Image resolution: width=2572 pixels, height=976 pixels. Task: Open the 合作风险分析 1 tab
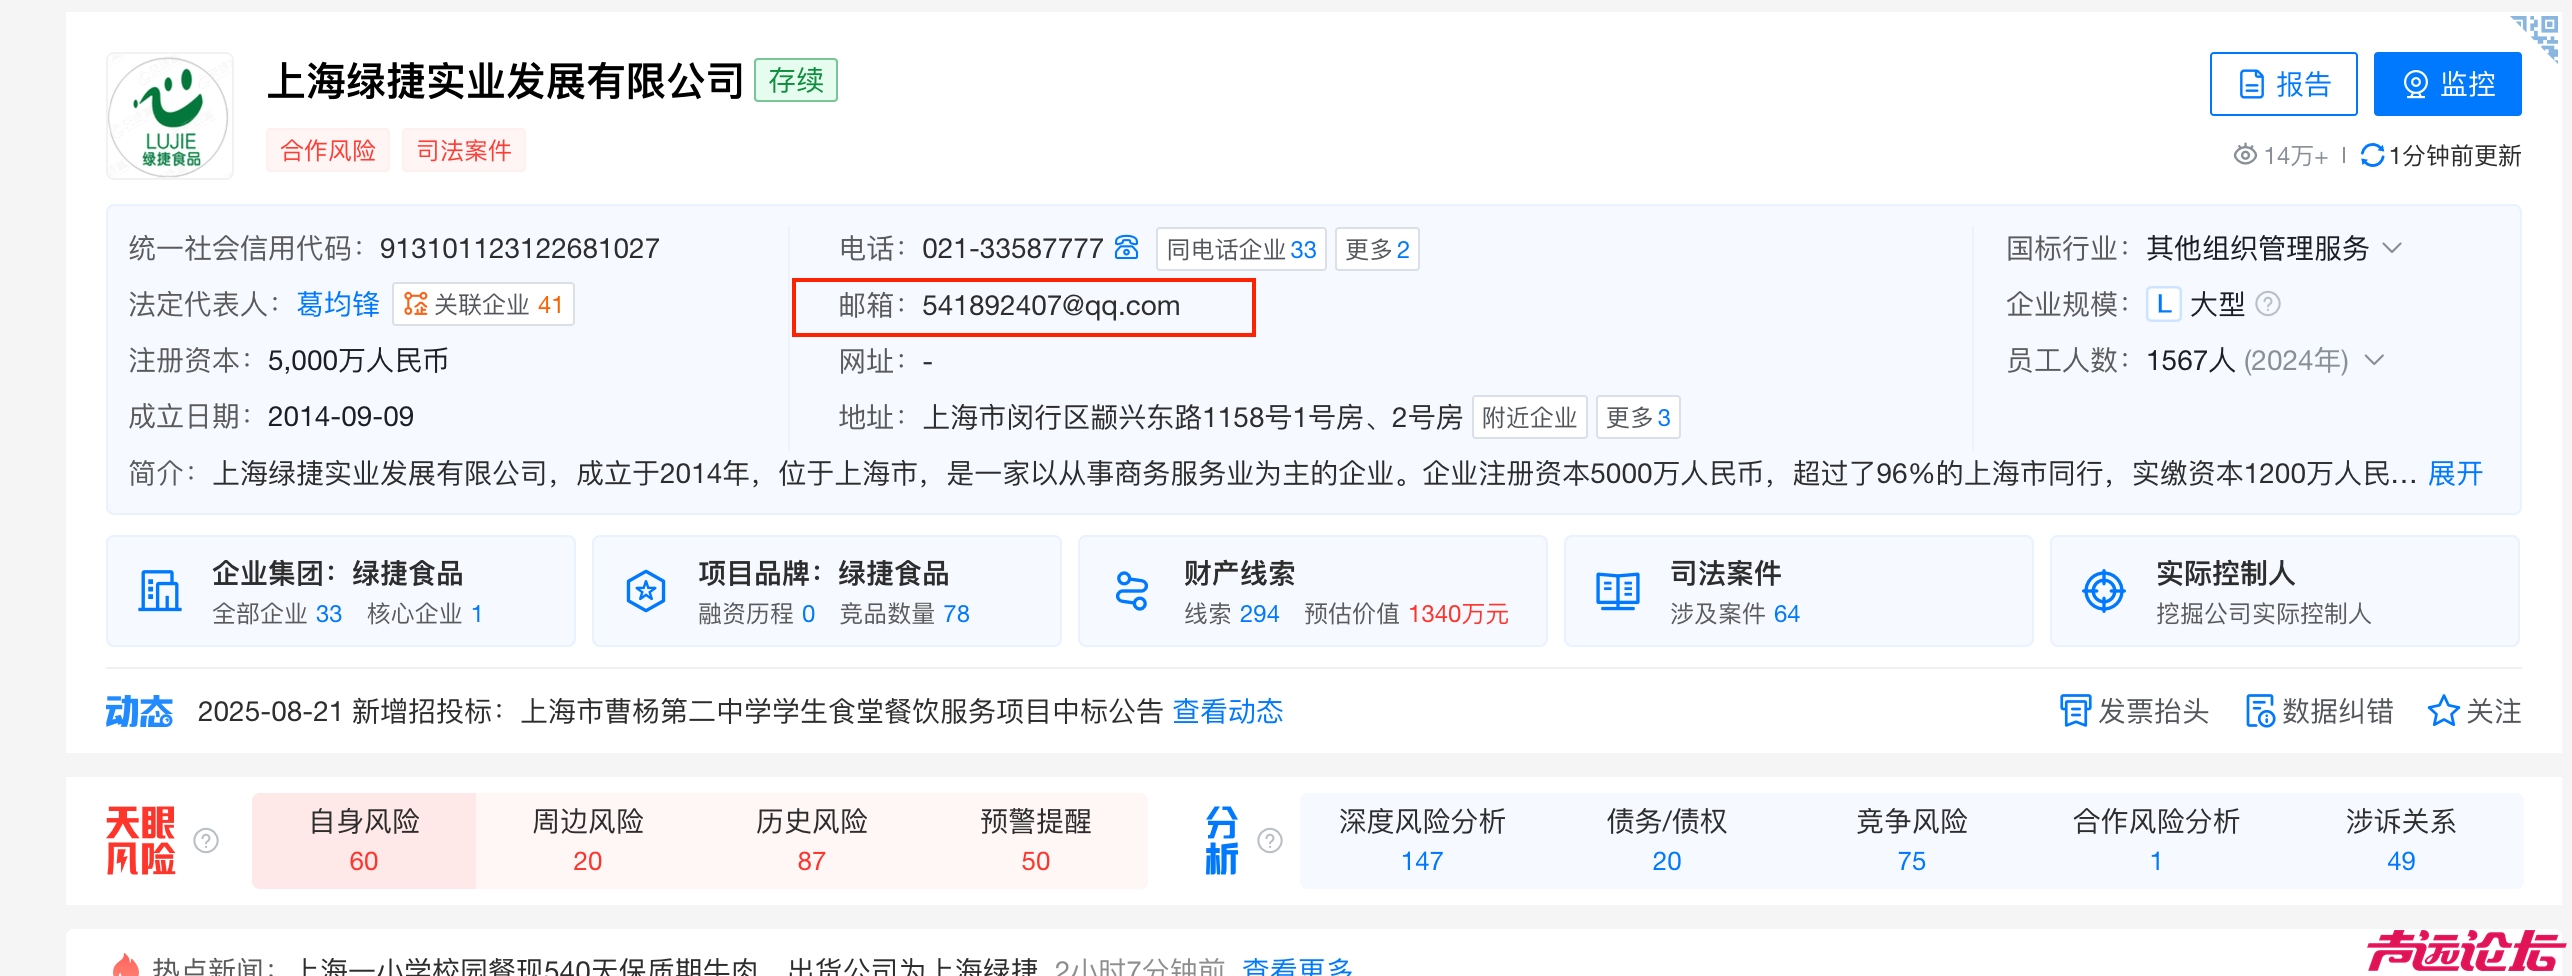(x=2156, y=840)
